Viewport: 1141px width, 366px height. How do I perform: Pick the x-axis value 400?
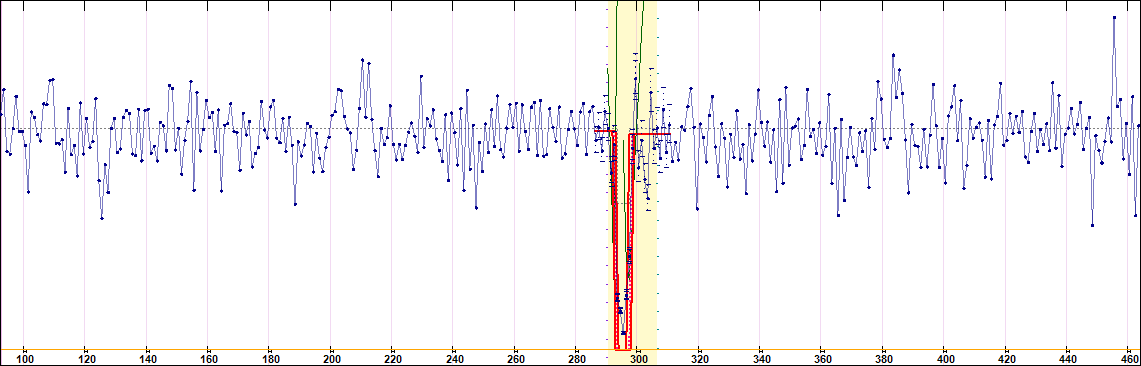point(945,359)
